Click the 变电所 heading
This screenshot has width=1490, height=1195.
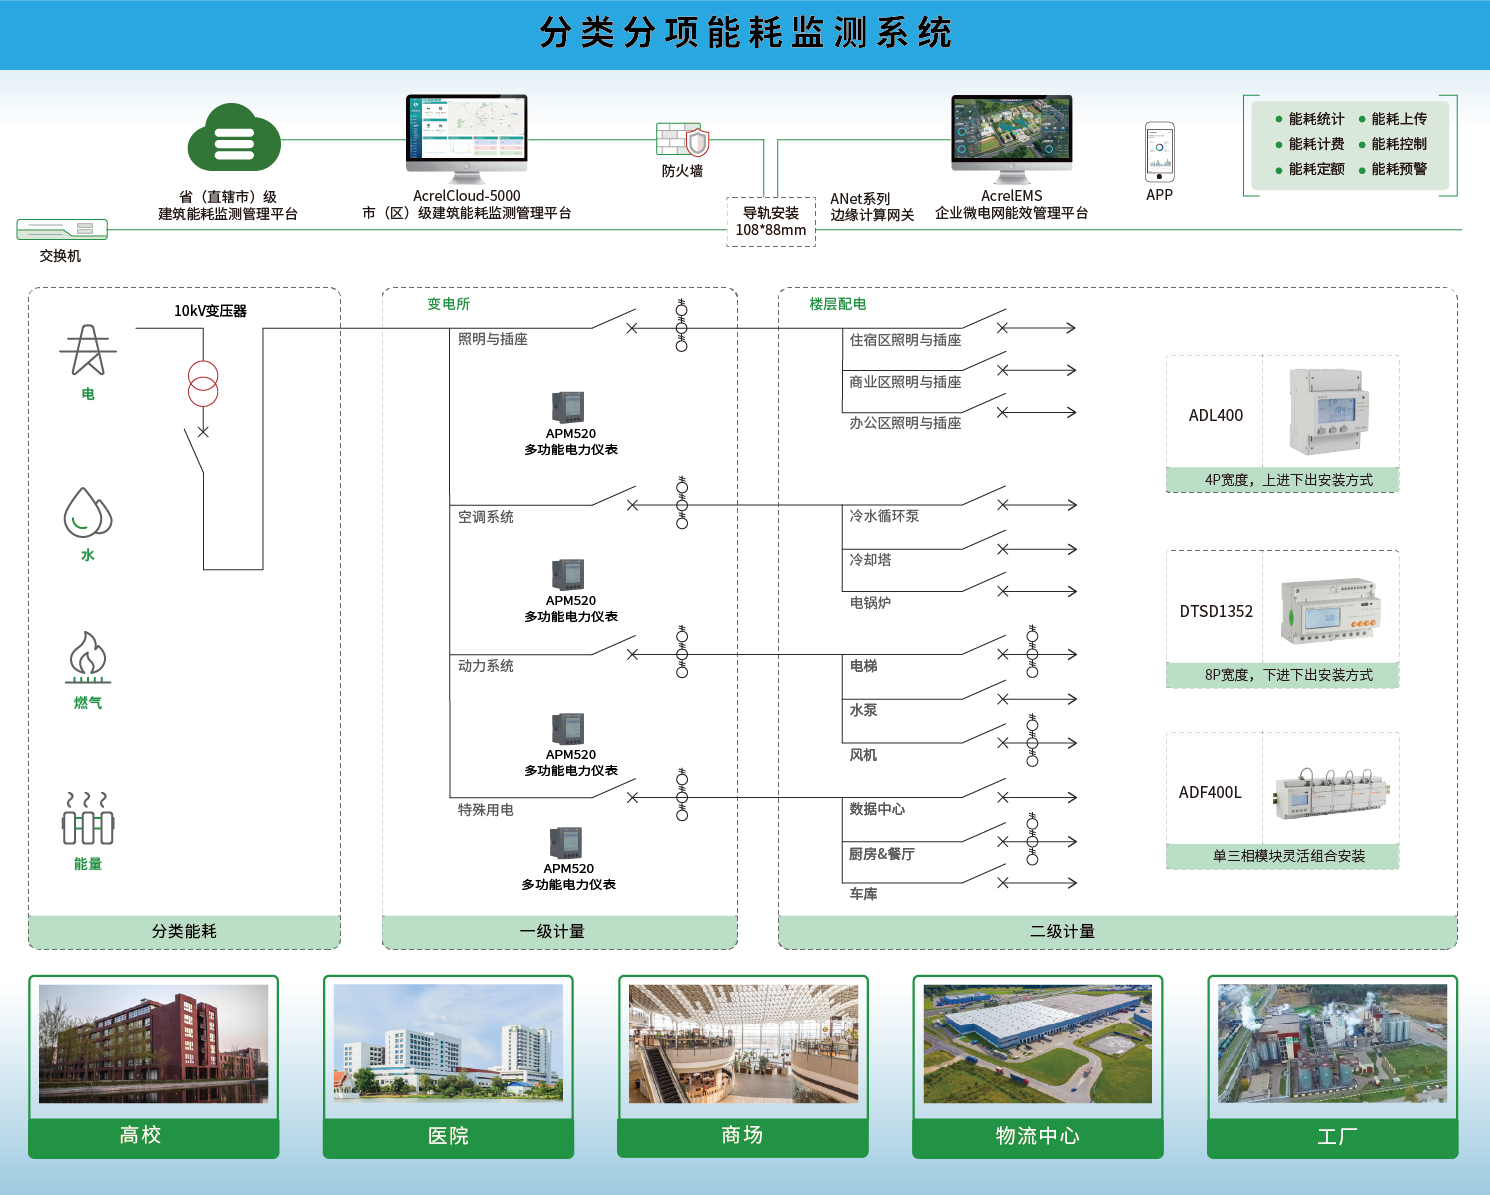pyautogui.click(x=448, y=304)
